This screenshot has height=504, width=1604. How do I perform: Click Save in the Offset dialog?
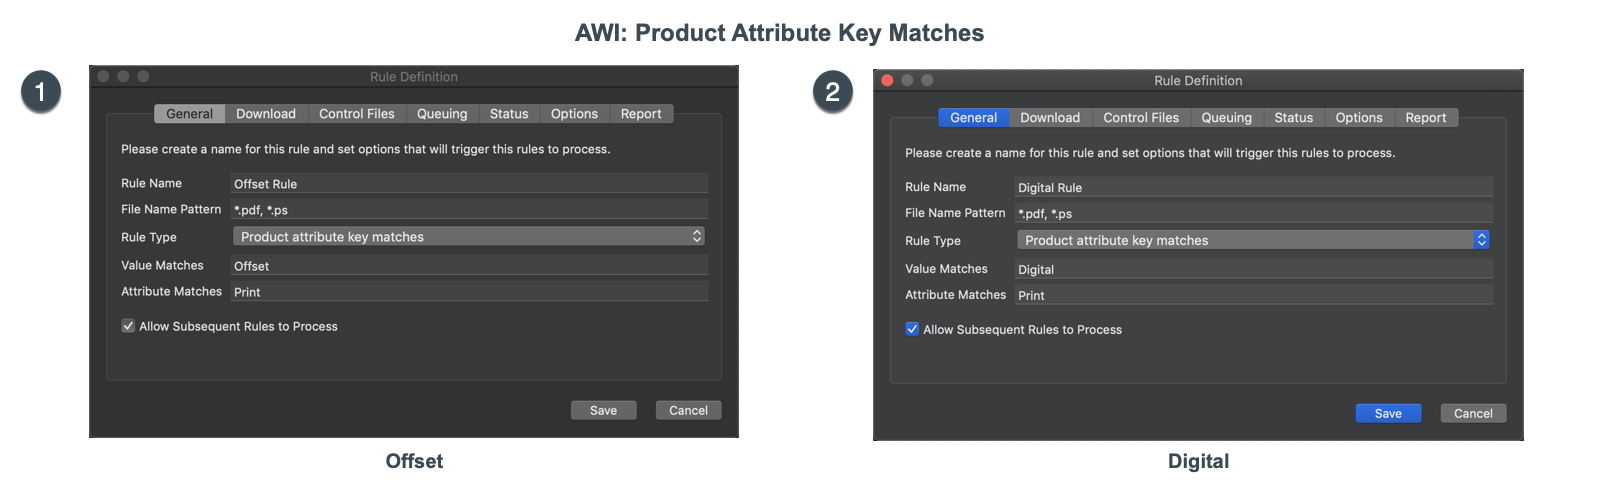pos(604,410)
